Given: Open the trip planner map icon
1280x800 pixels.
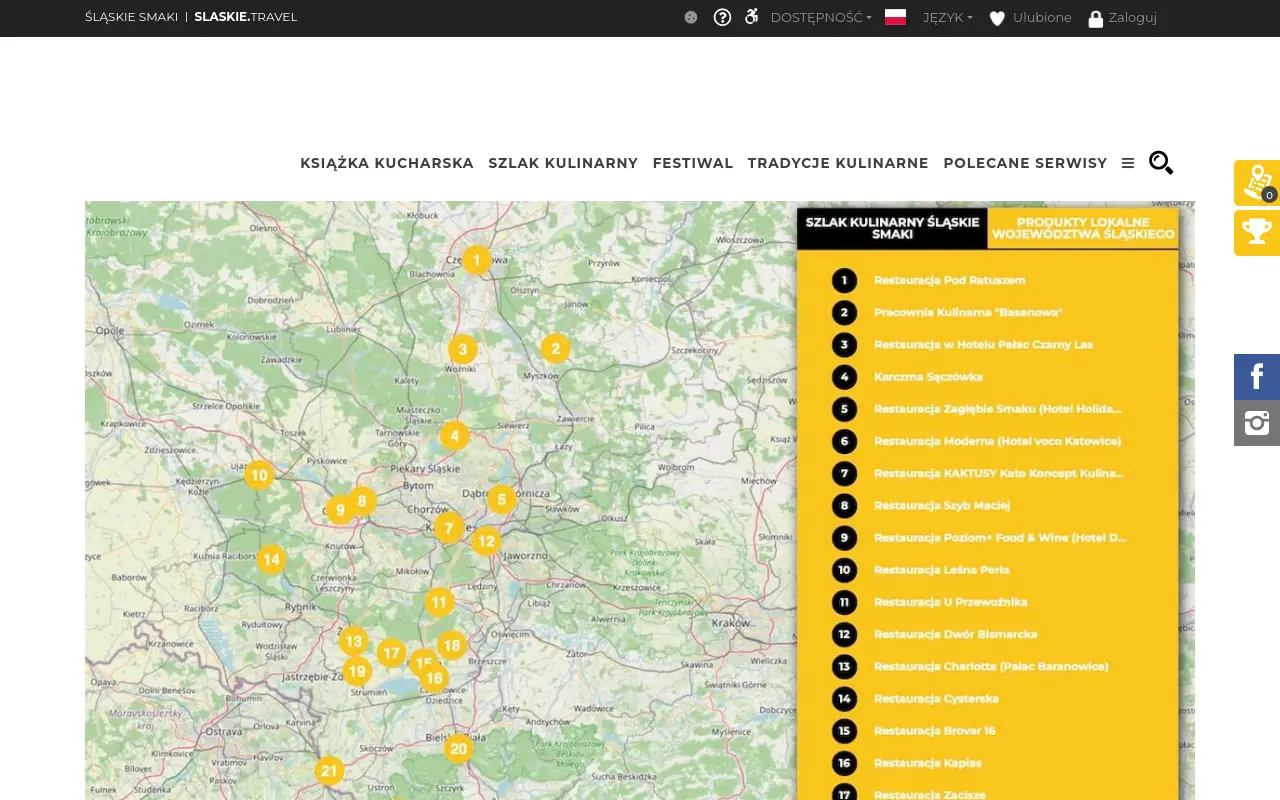Looking at the screenshot, I should pos(1257,183).
